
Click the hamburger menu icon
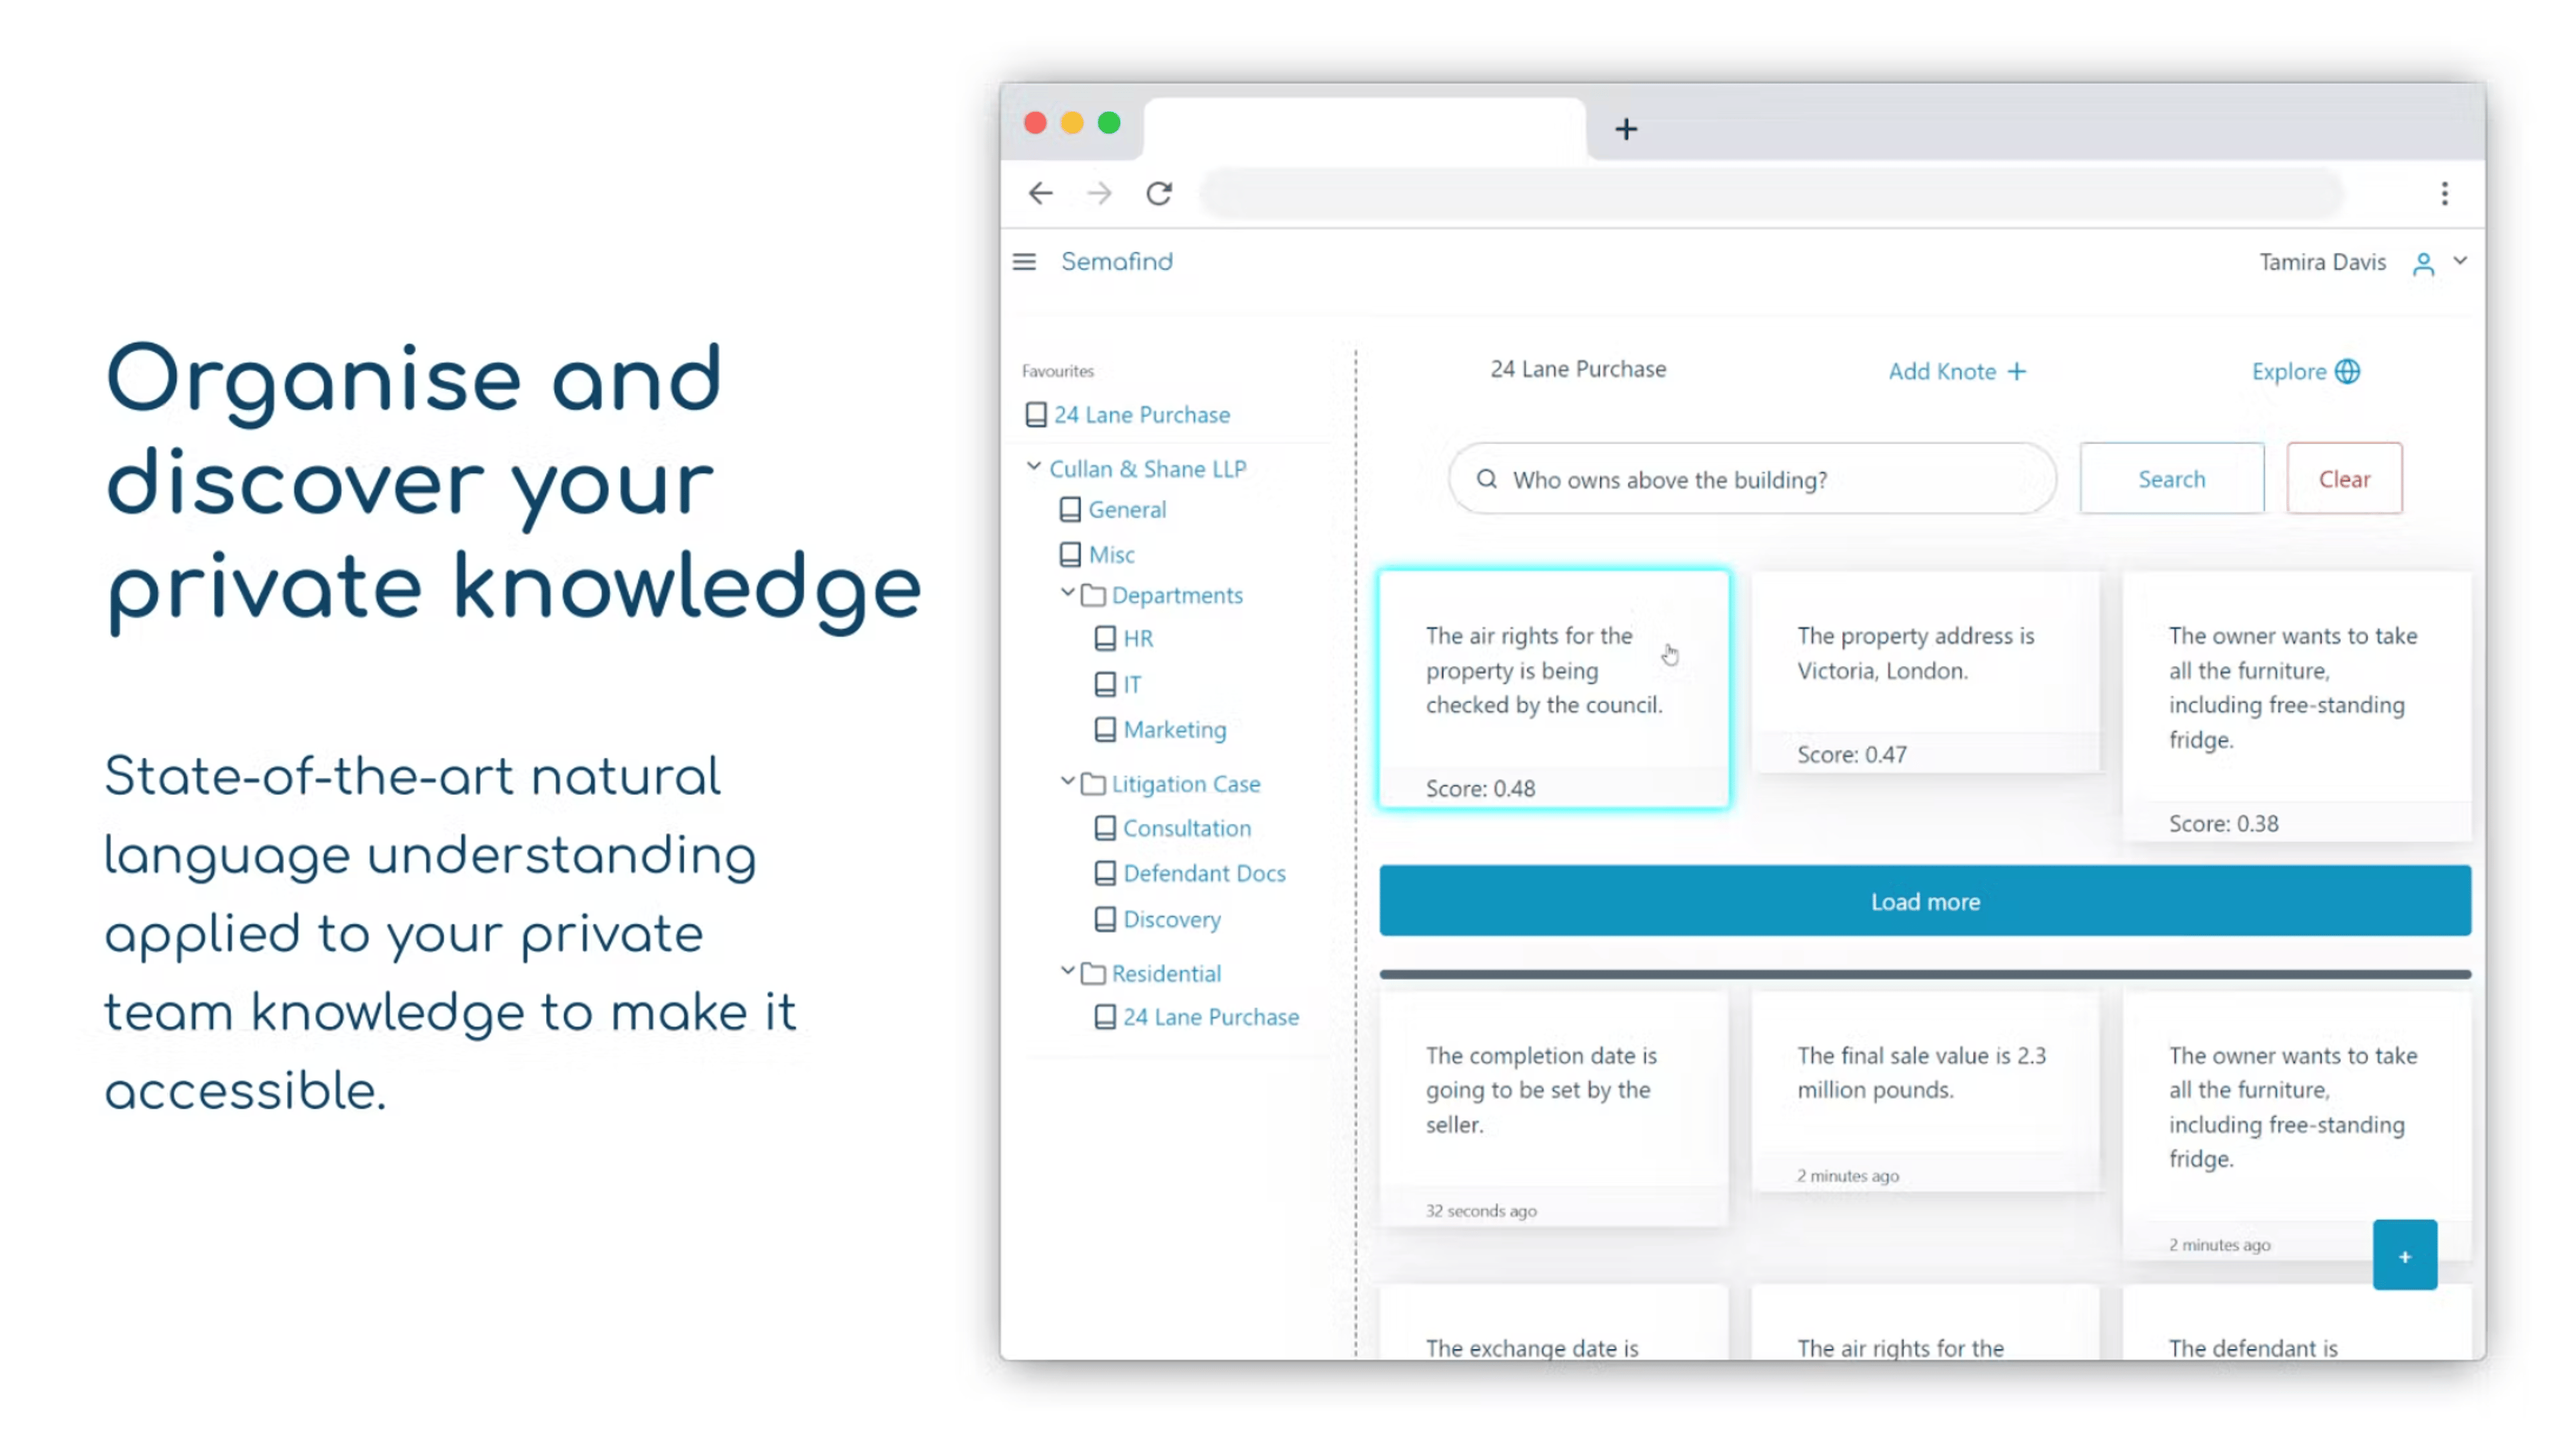tap(1026, 262)
